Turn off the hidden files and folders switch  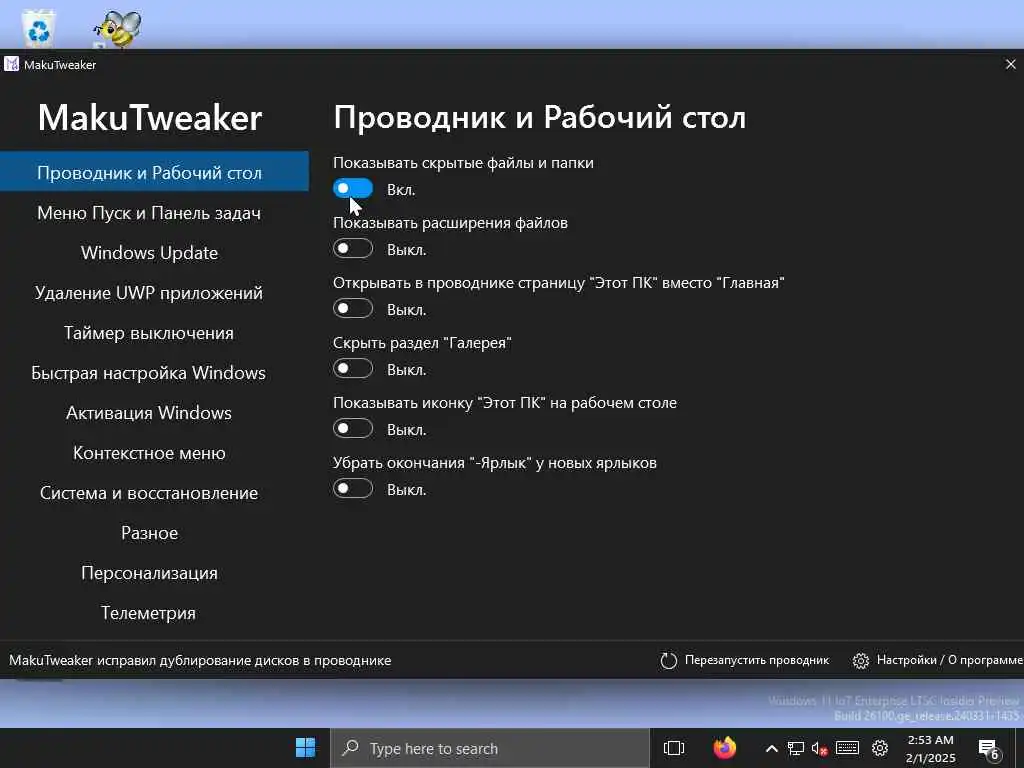(353, 189)
